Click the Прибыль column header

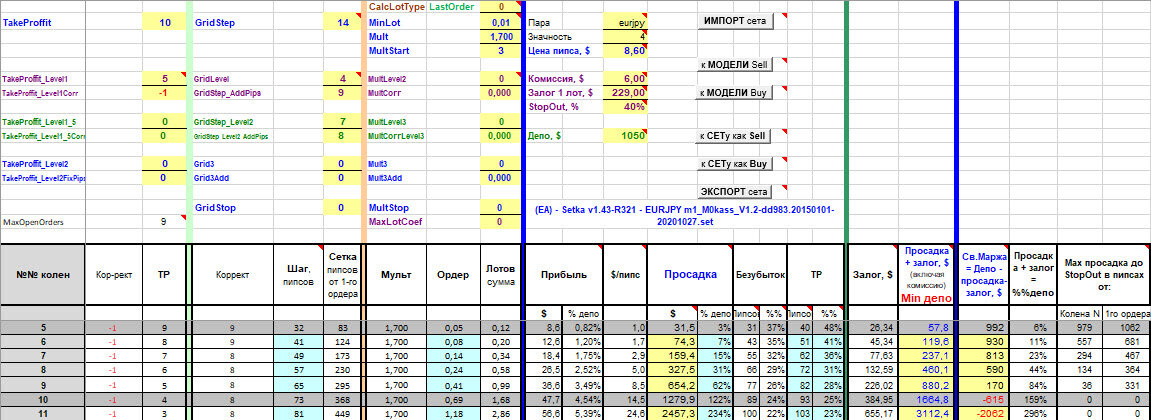(564, 275)
